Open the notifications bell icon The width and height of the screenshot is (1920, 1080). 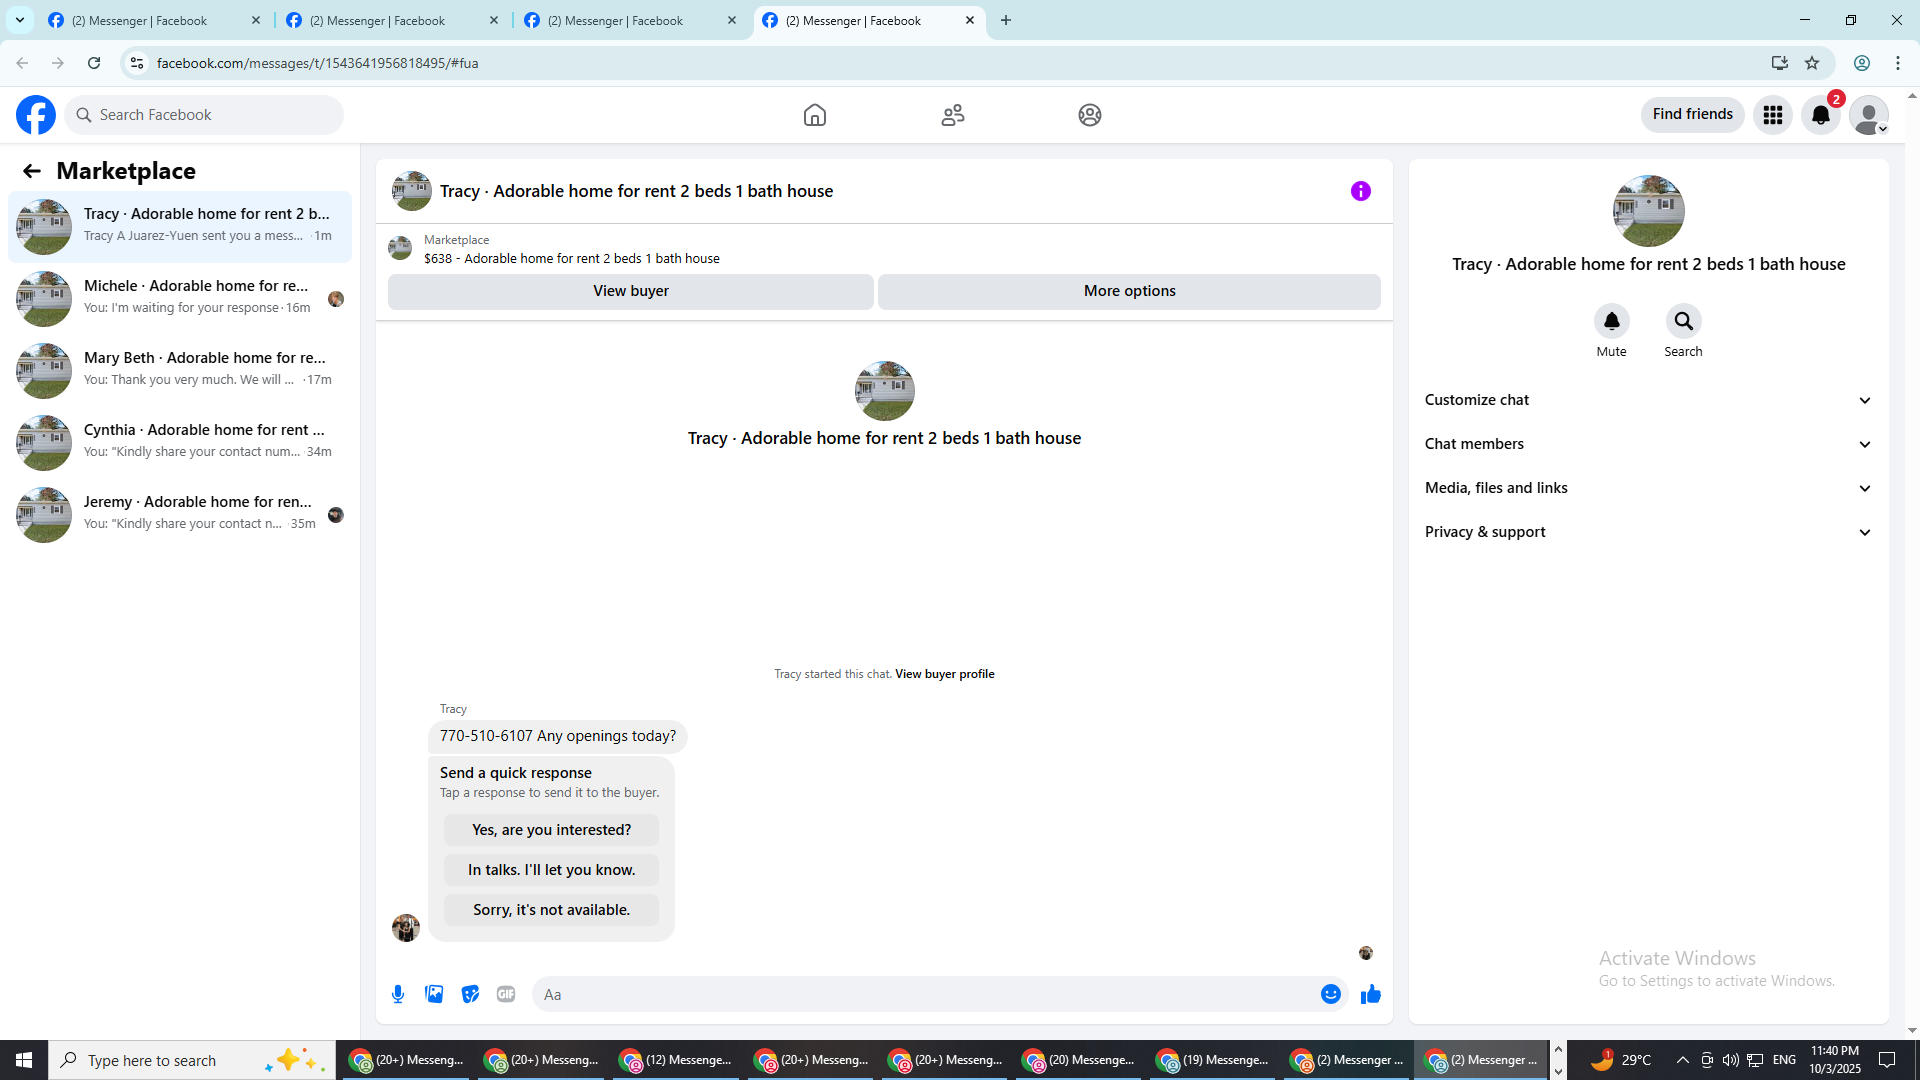(x=1821, y=115)
